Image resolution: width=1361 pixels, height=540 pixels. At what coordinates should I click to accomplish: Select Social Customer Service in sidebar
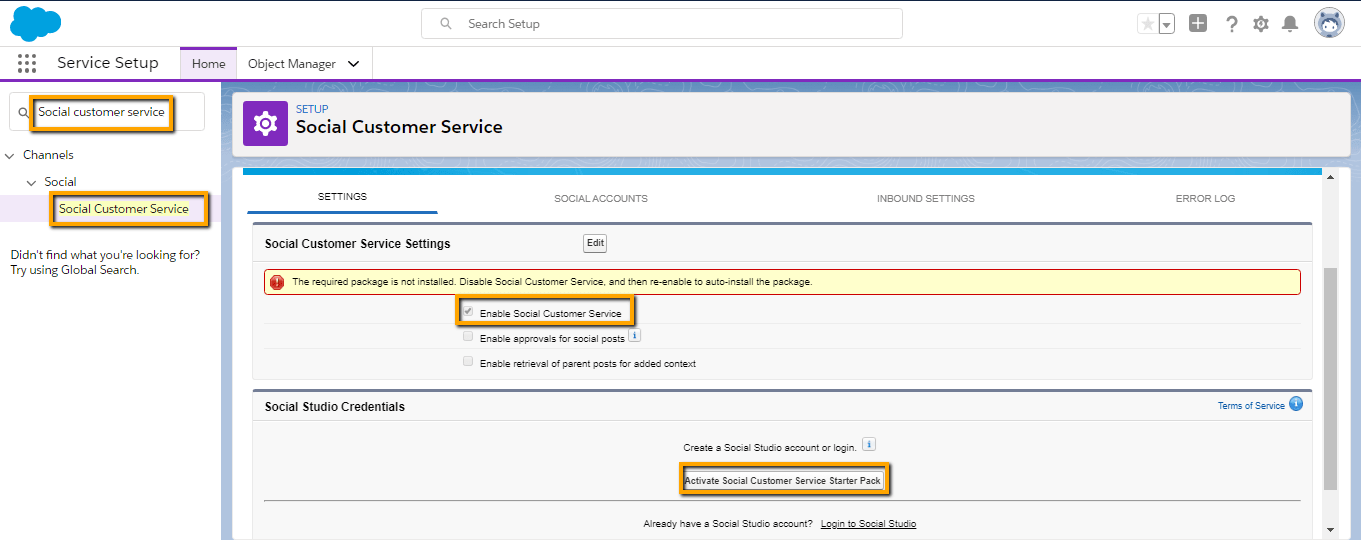click(124, 209)
